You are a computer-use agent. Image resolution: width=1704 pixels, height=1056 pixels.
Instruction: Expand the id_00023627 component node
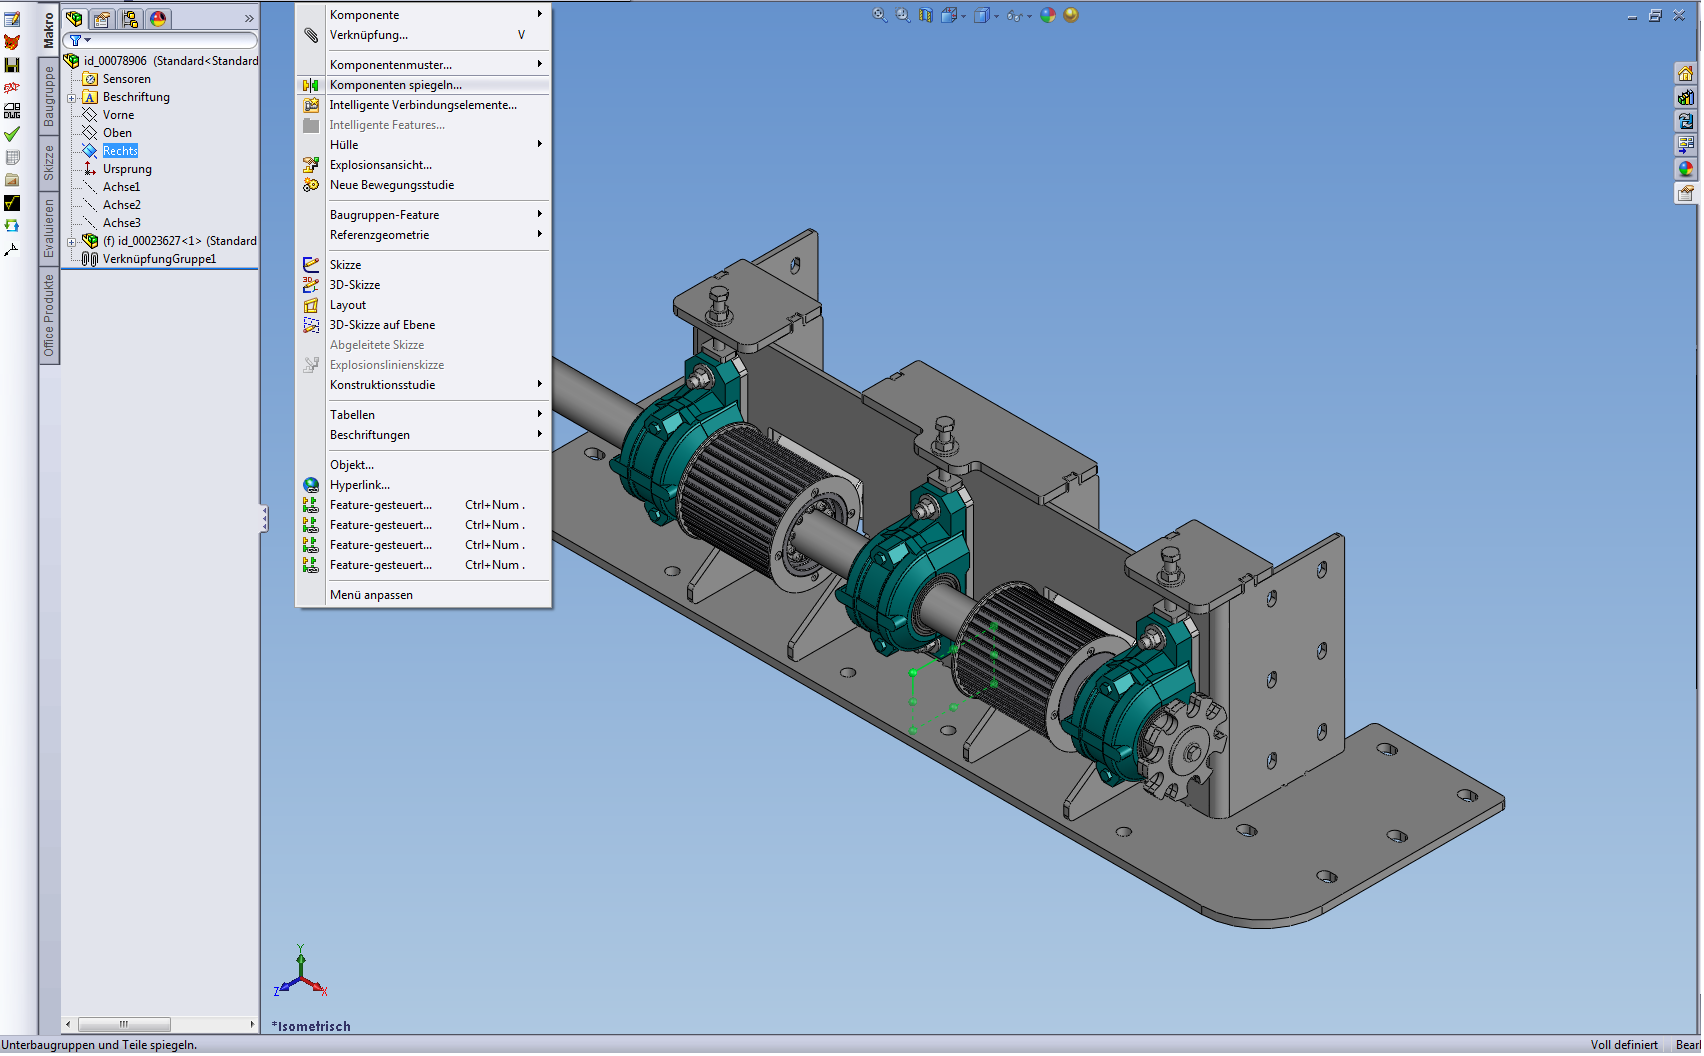[72, 242]
